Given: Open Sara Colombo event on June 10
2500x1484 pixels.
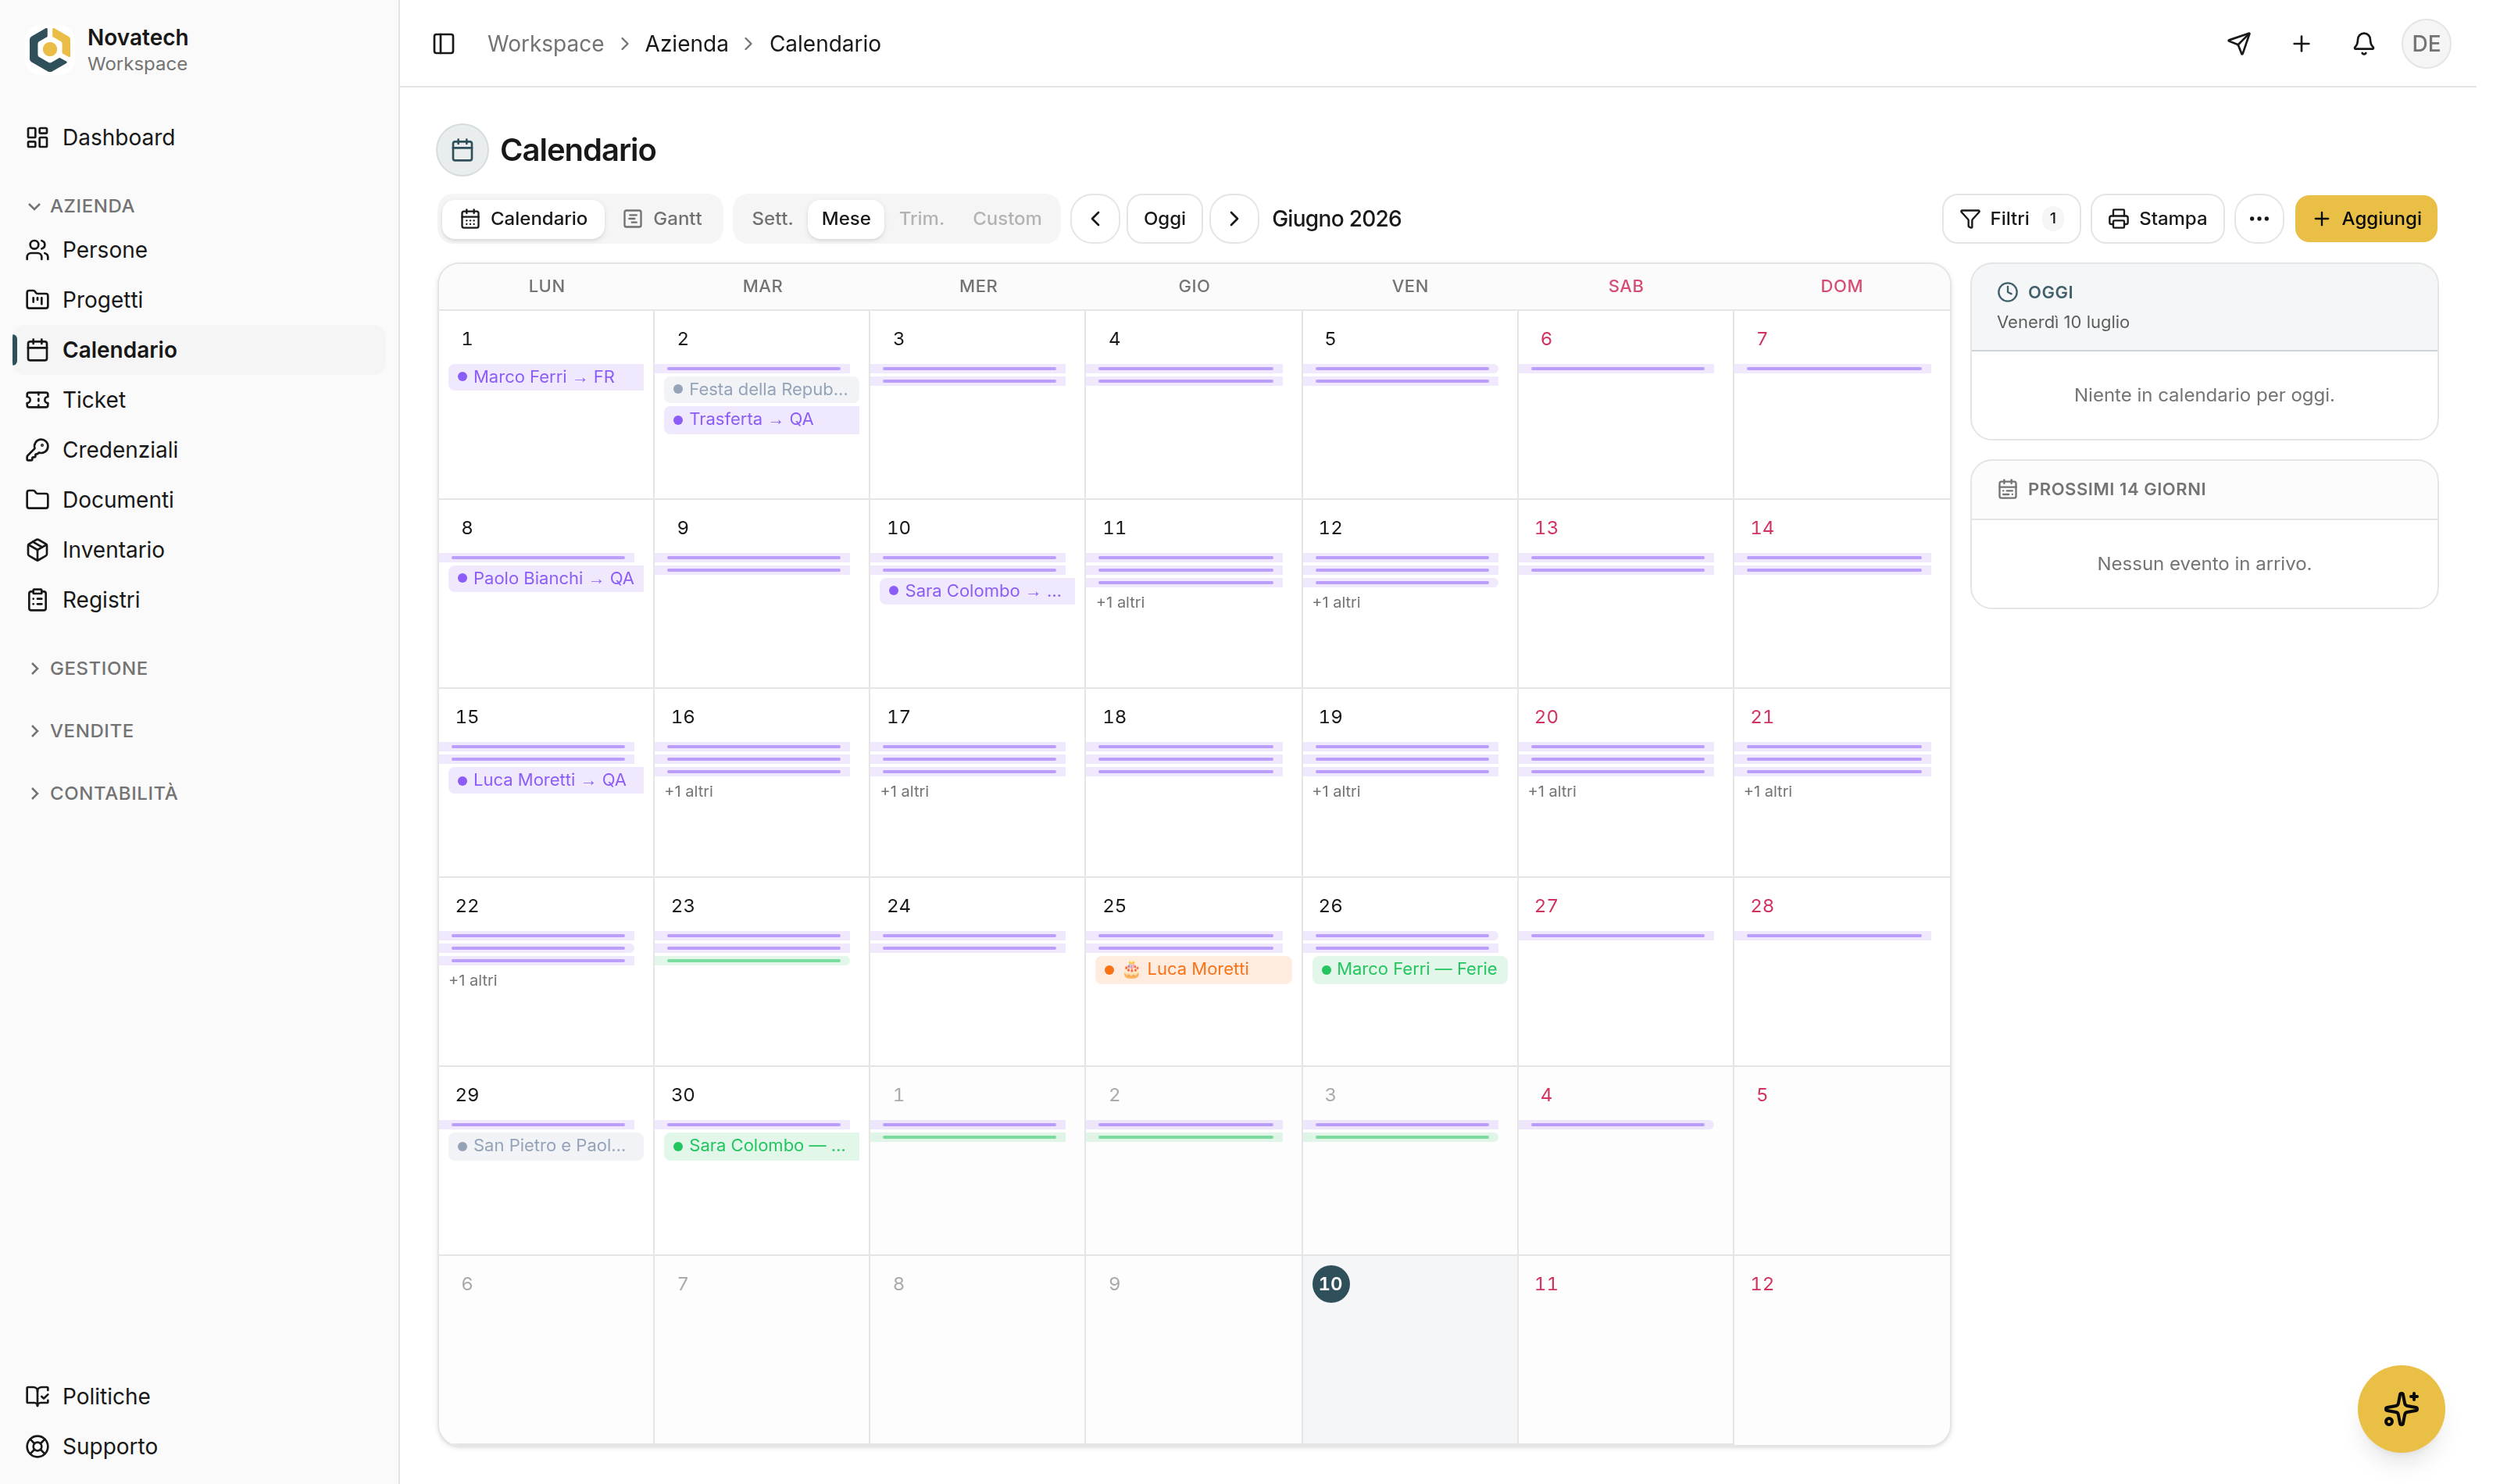Looking at the screenshot, I should [x=978, y=591].
